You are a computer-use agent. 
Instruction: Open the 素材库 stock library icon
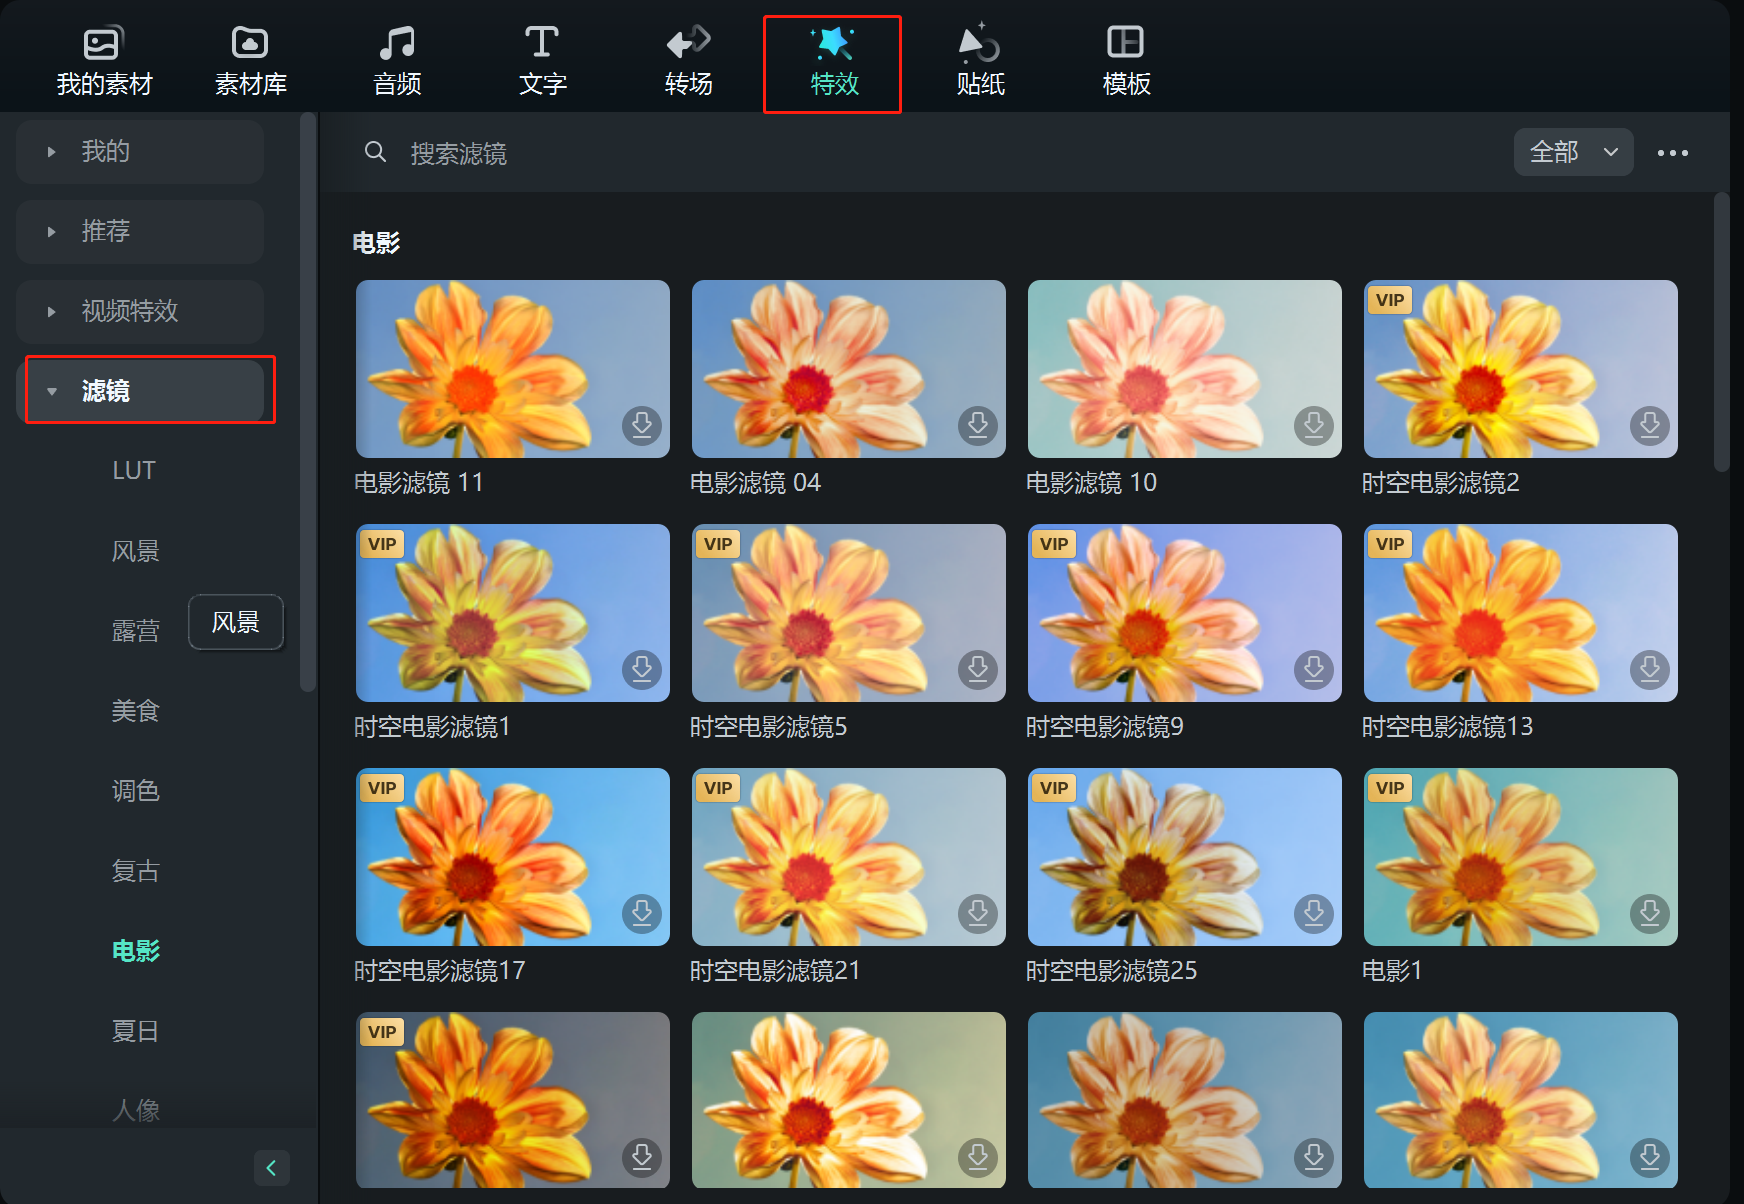click(250, 44)
